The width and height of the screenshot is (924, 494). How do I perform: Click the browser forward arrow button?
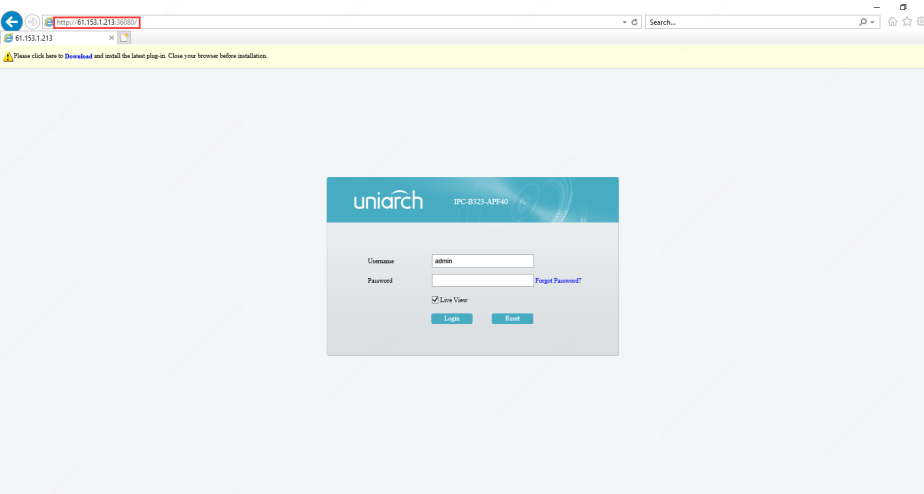(x=32, y=22)
